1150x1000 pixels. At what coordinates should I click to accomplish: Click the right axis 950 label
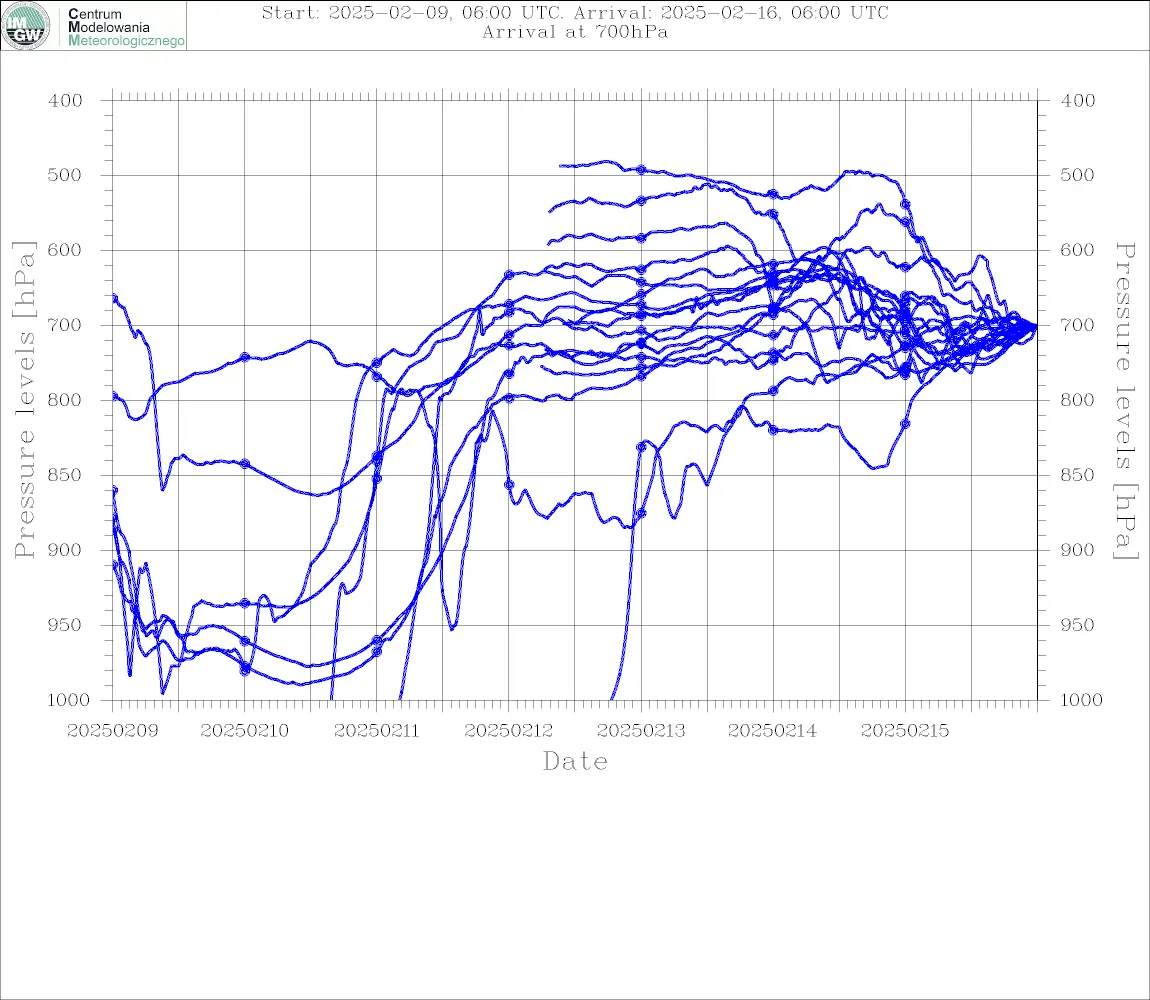click(1078, 625)
